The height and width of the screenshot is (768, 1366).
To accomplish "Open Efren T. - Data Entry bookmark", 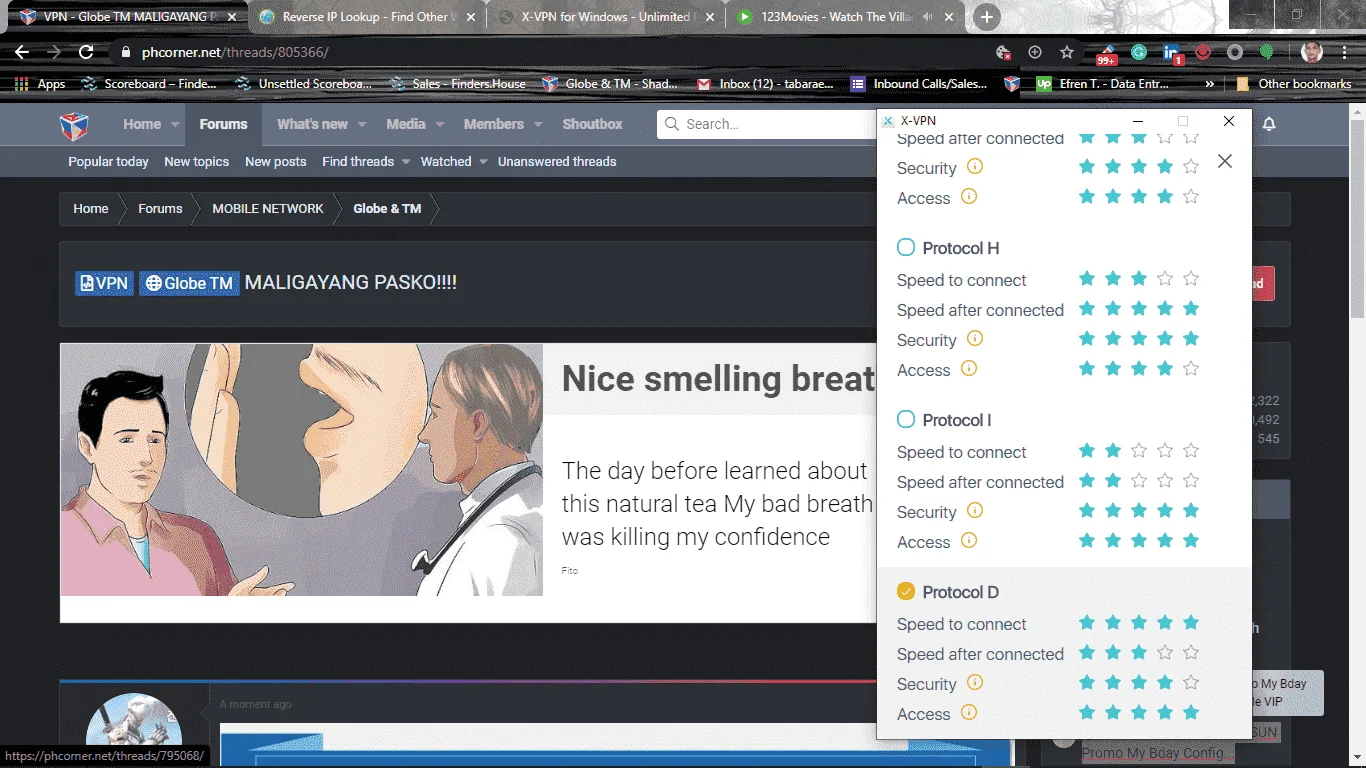I will click(1101, 84).
